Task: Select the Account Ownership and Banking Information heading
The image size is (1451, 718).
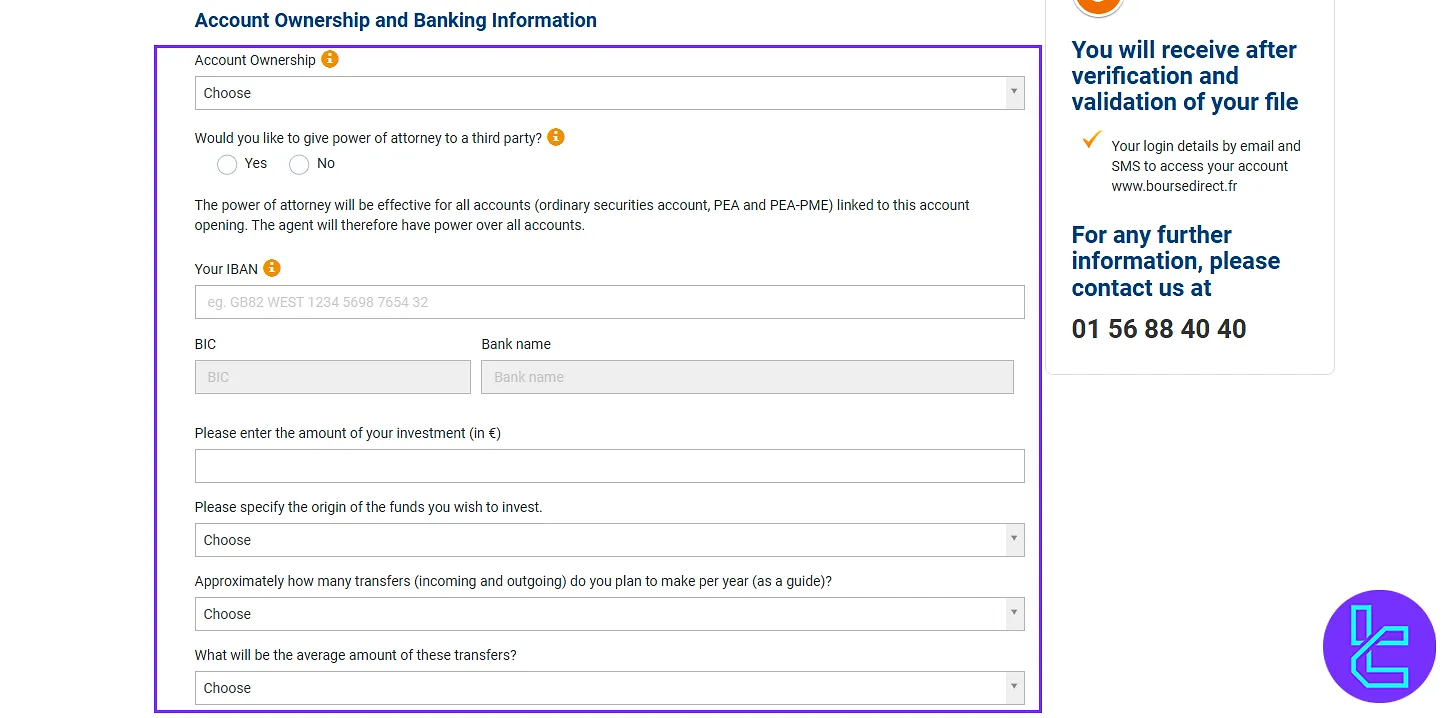Action: (x=395, y=20)
